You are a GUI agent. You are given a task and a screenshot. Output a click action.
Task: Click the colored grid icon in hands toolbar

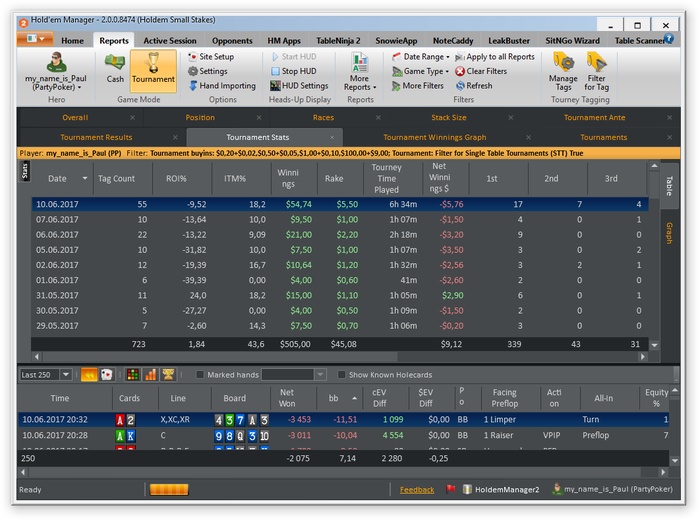(133, 374)
